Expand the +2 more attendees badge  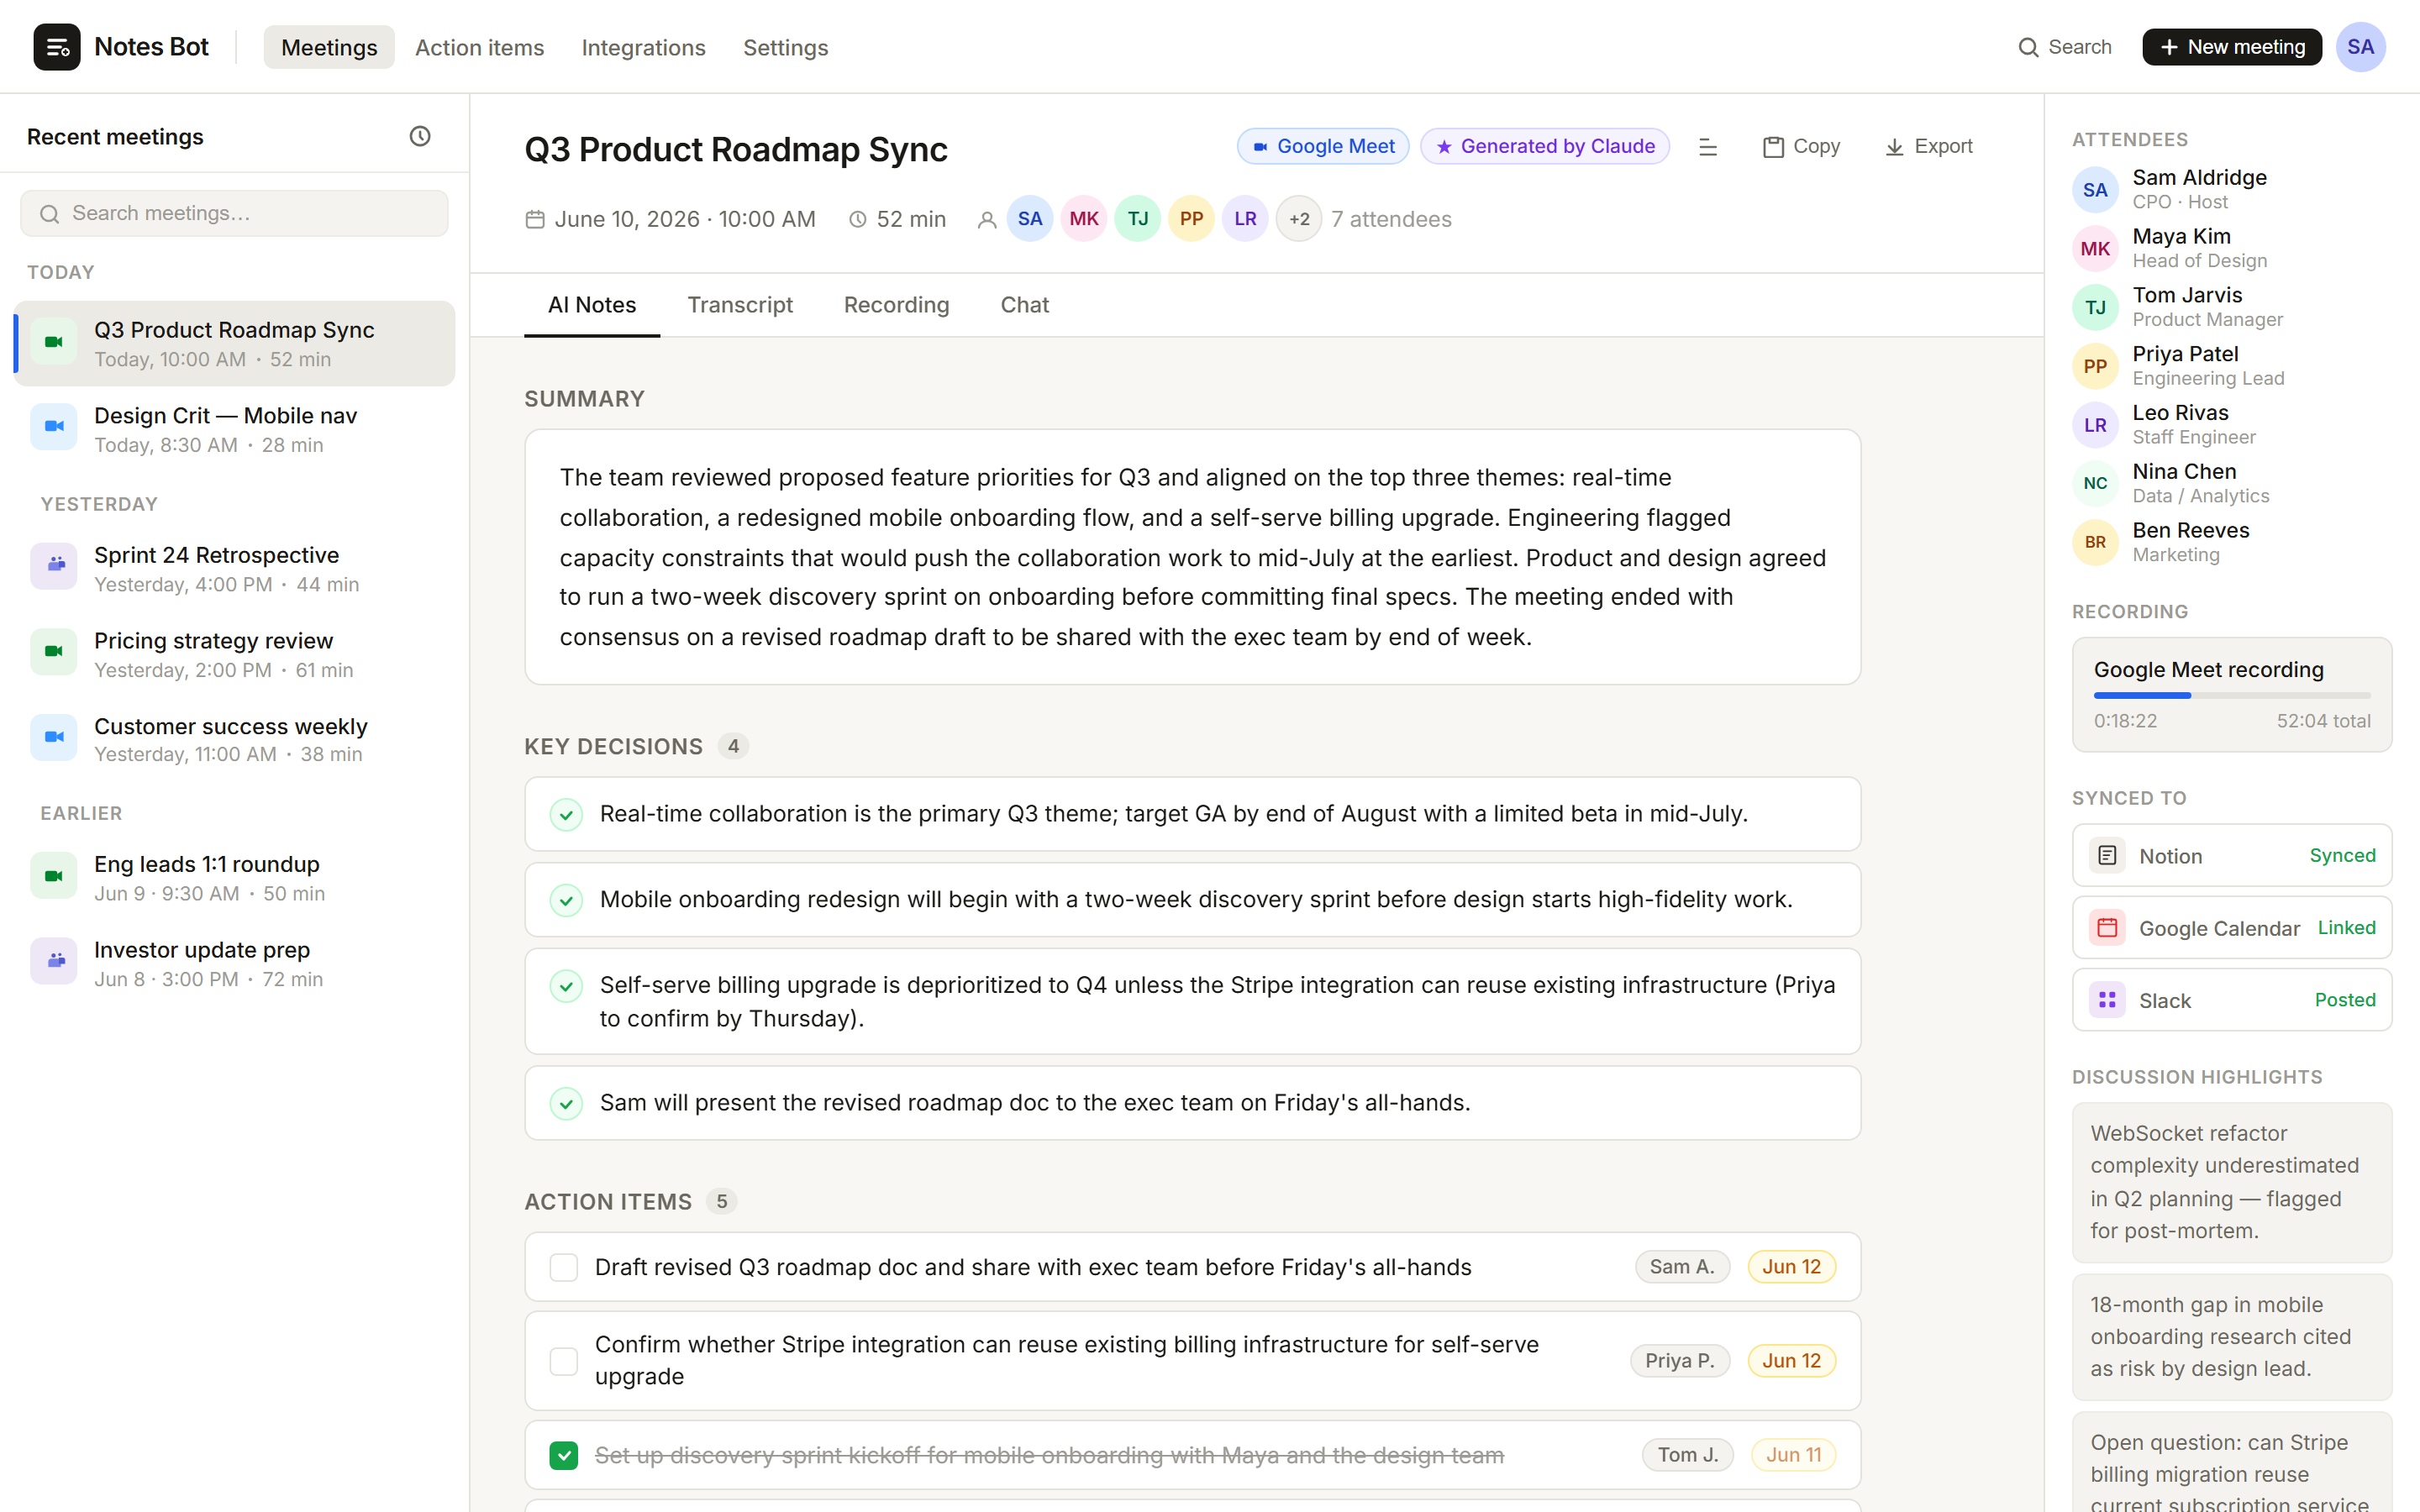click(x=1299, y=219)
